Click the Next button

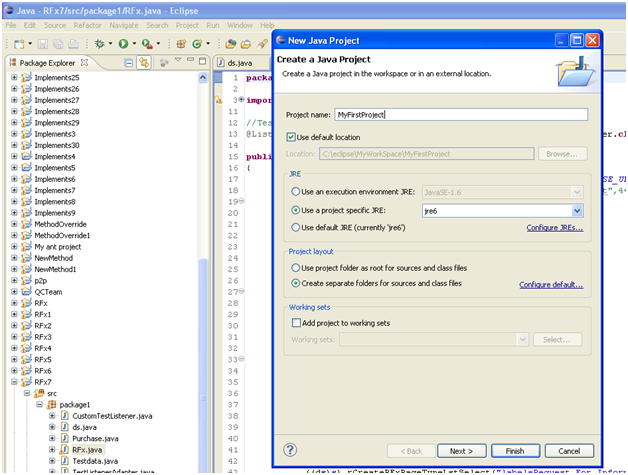[x=461, y=451]
